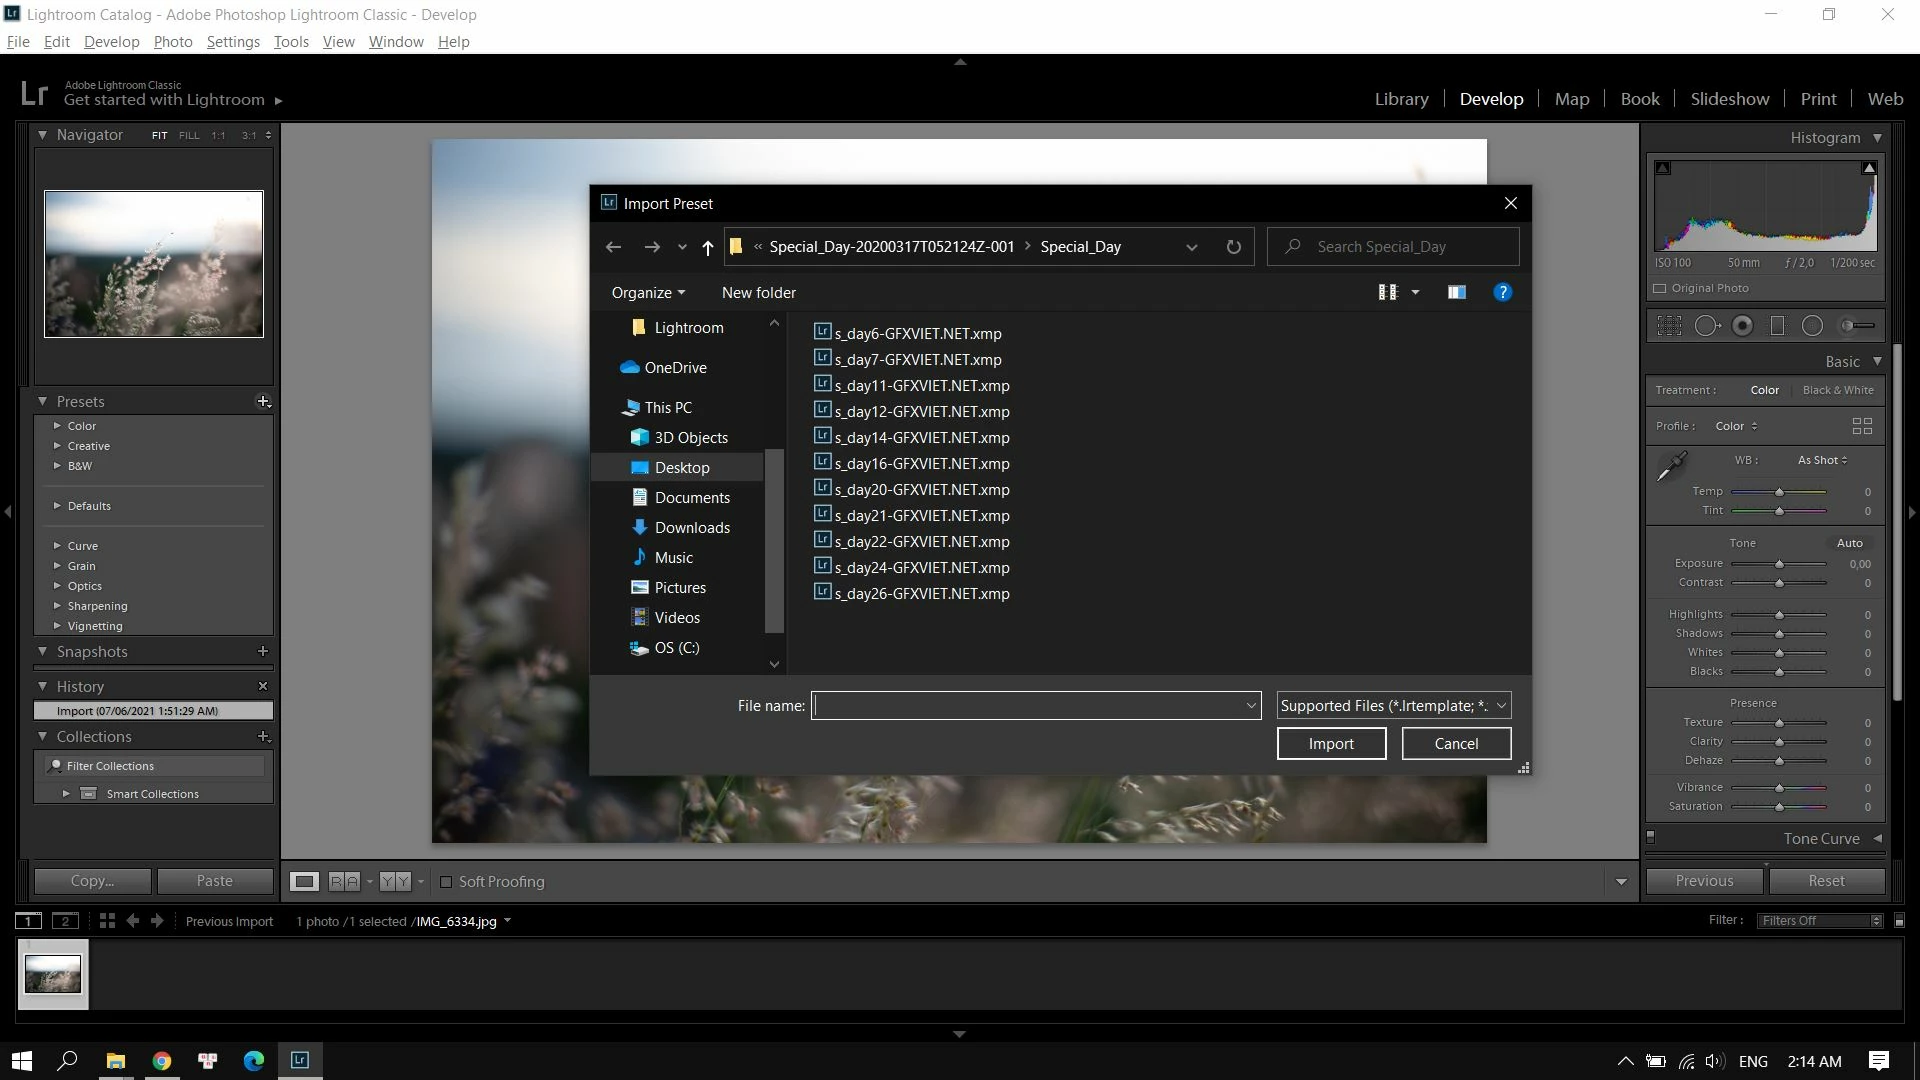Toggle the Original Photo checkbox

pyautogui.click(x=1660, y=288)
